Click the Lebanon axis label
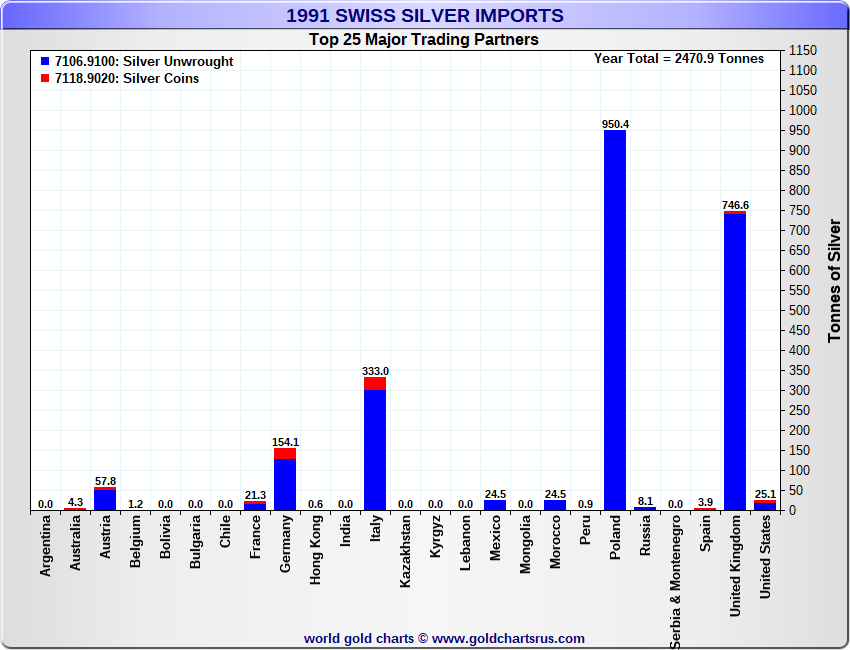 [465, 543]
